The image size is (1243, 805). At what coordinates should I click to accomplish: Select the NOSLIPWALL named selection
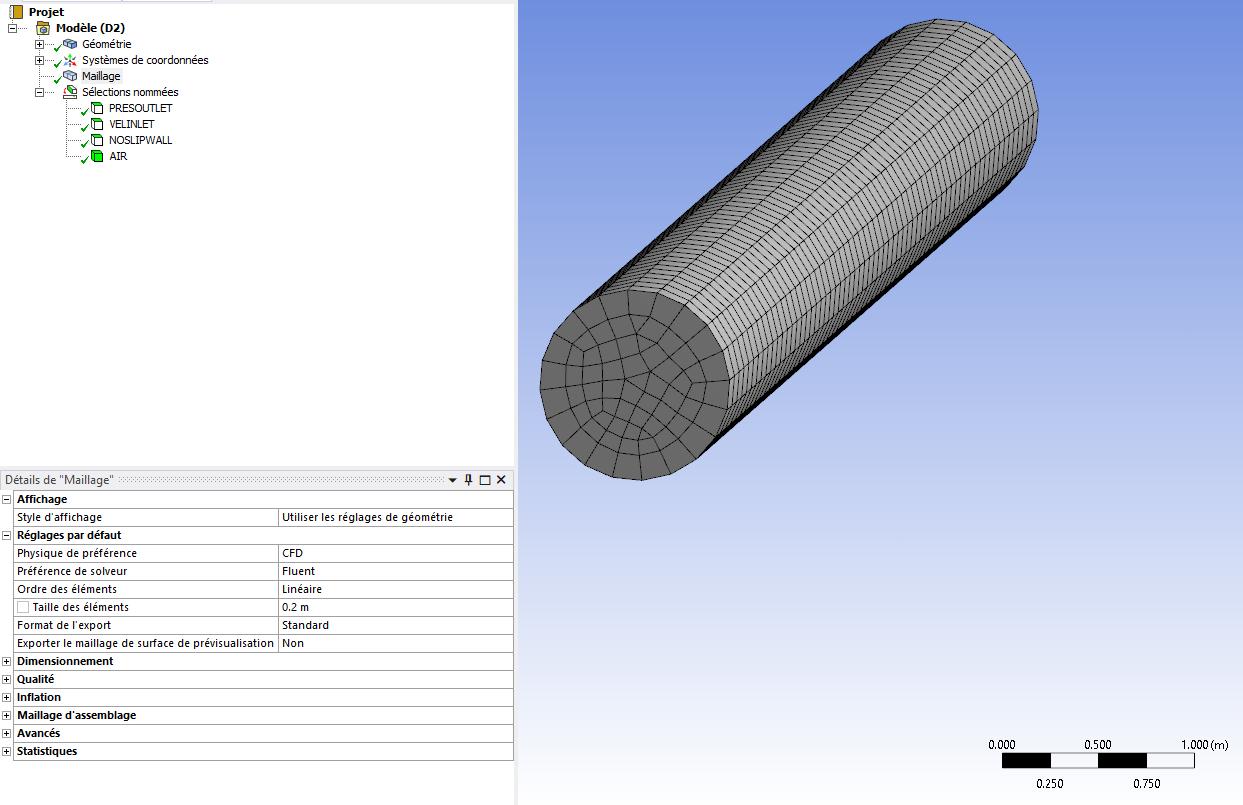coord(140,140)
